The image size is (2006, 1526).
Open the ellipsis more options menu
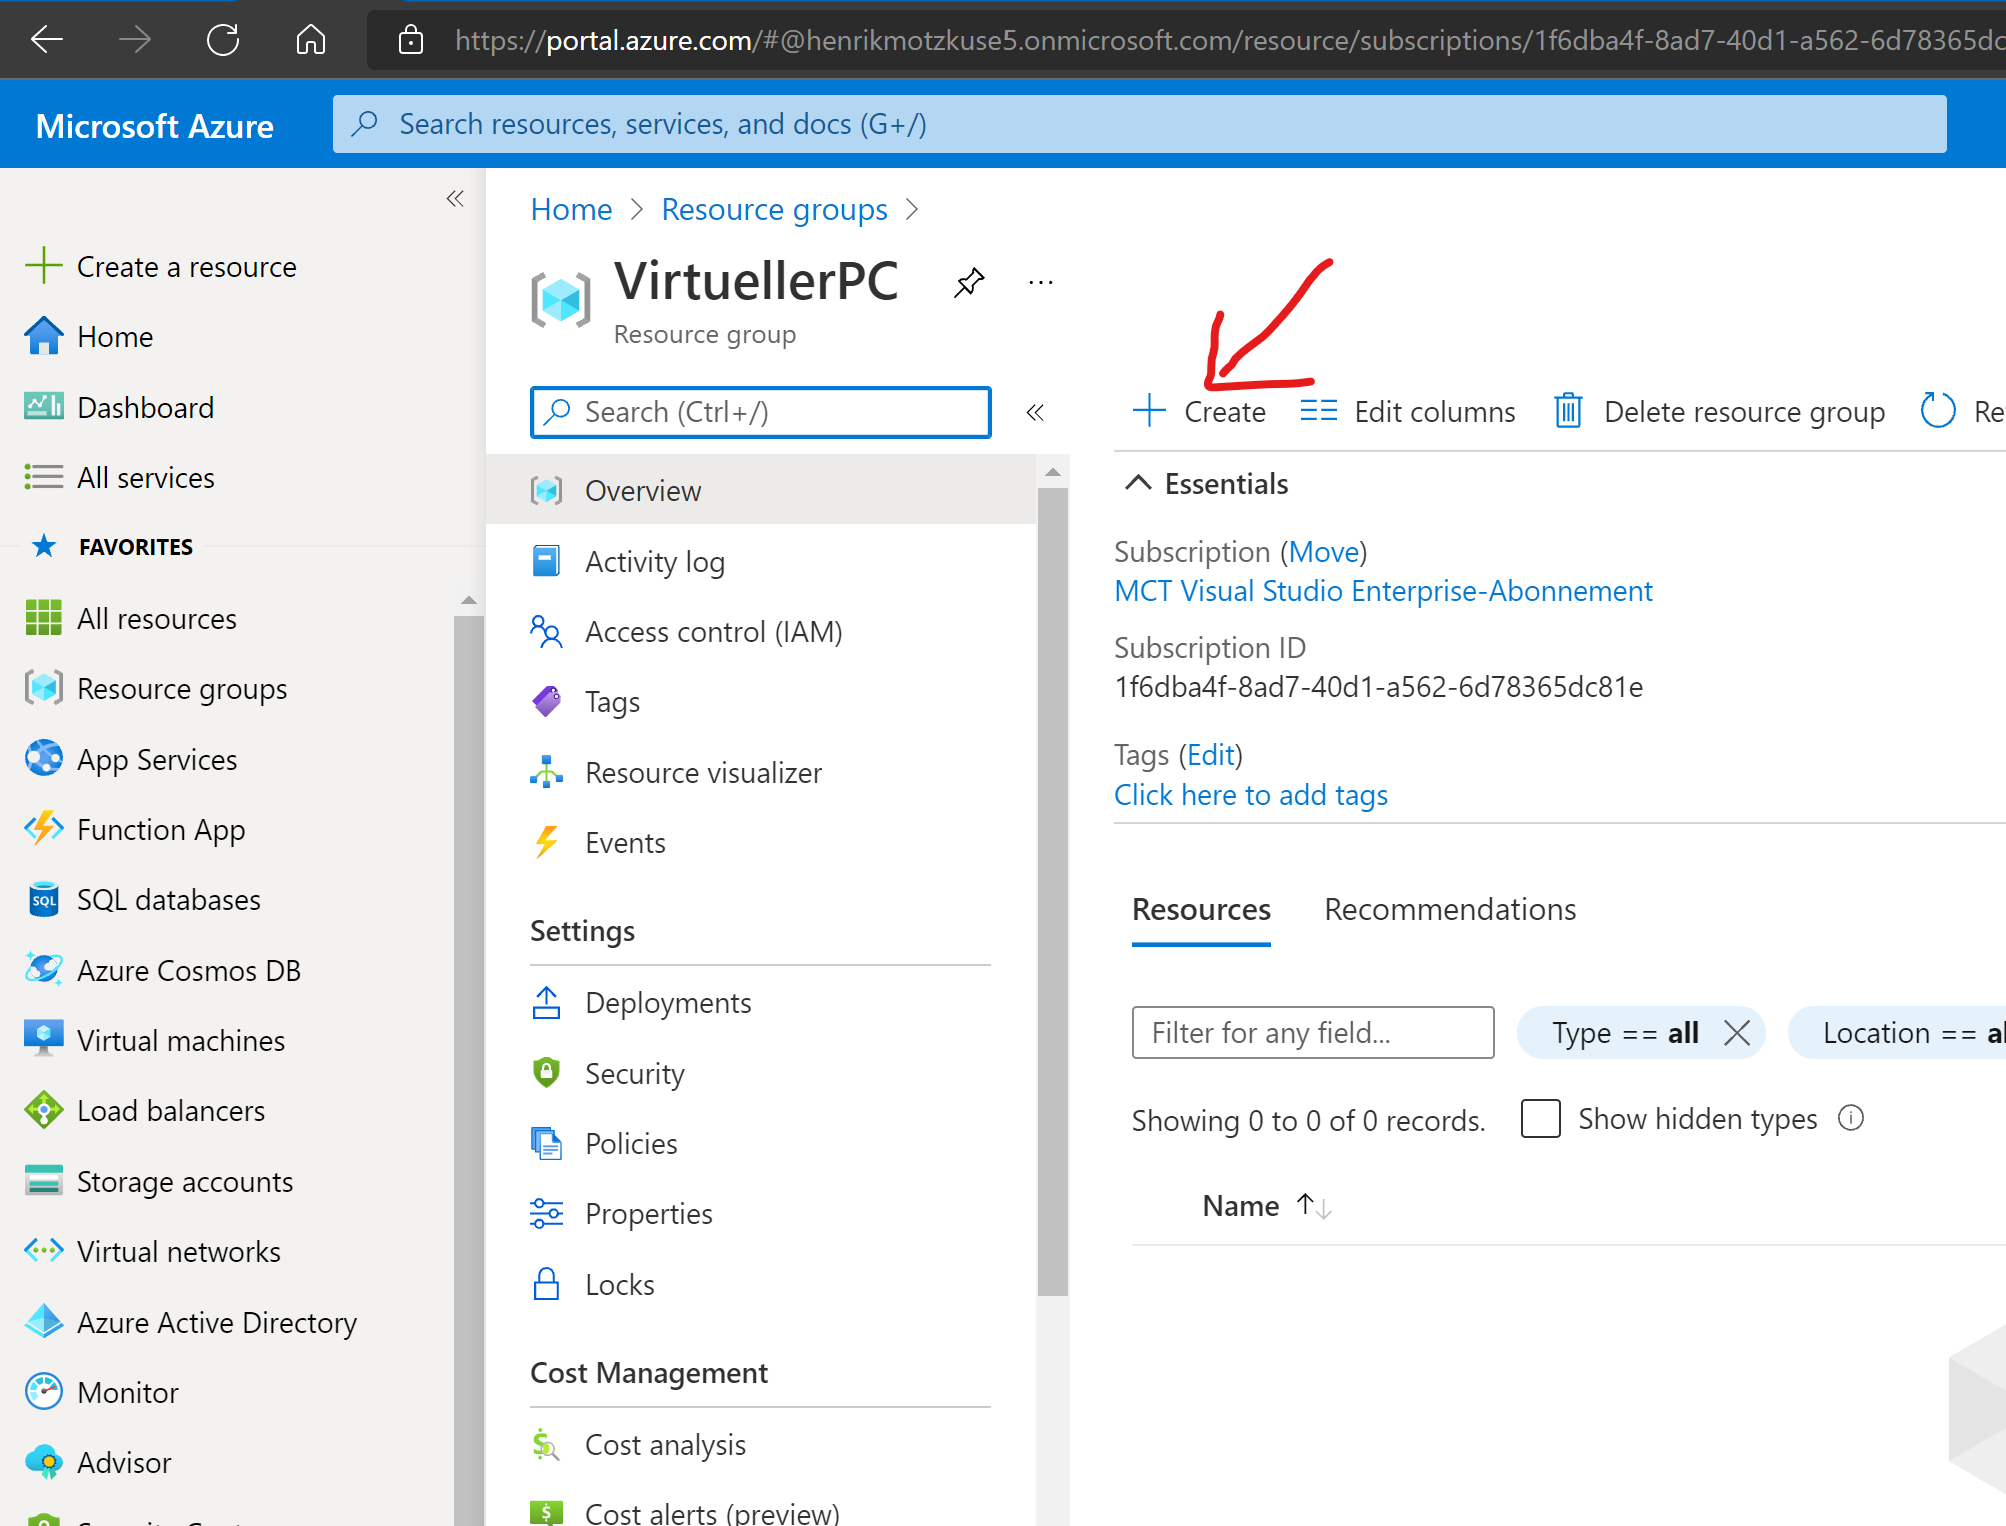(1040, 283)
